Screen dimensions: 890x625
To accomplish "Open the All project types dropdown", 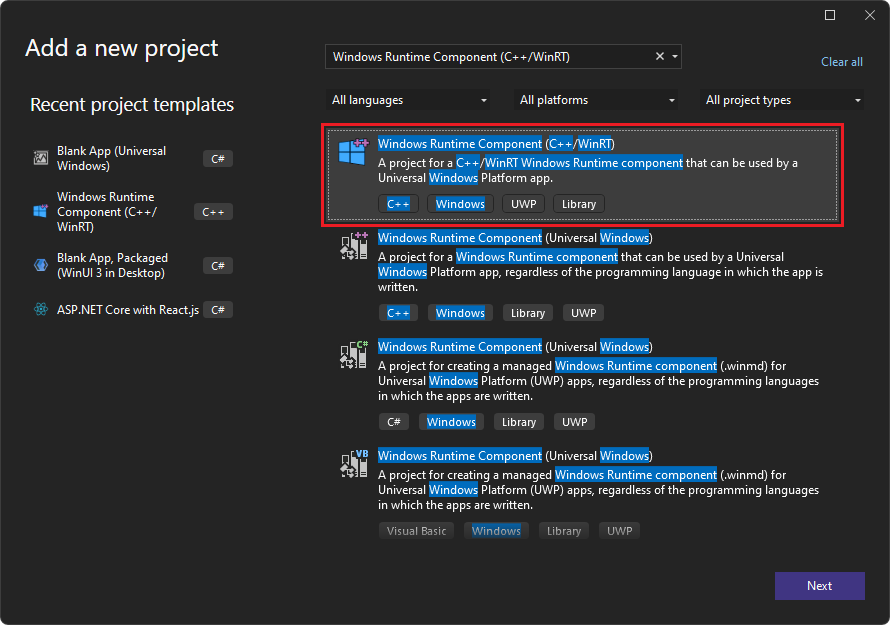I will tap(782, 100).
